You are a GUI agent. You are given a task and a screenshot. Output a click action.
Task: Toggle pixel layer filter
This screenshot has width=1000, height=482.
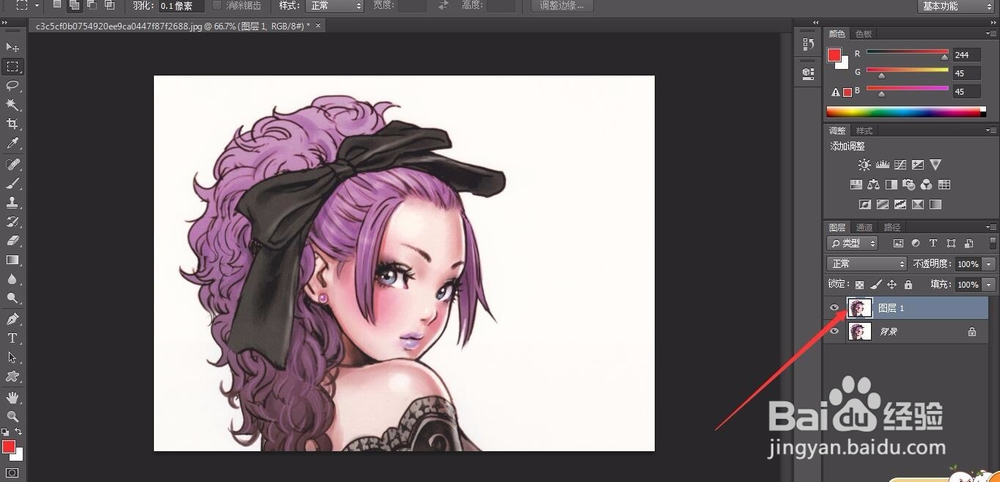(x=898, y=243)
